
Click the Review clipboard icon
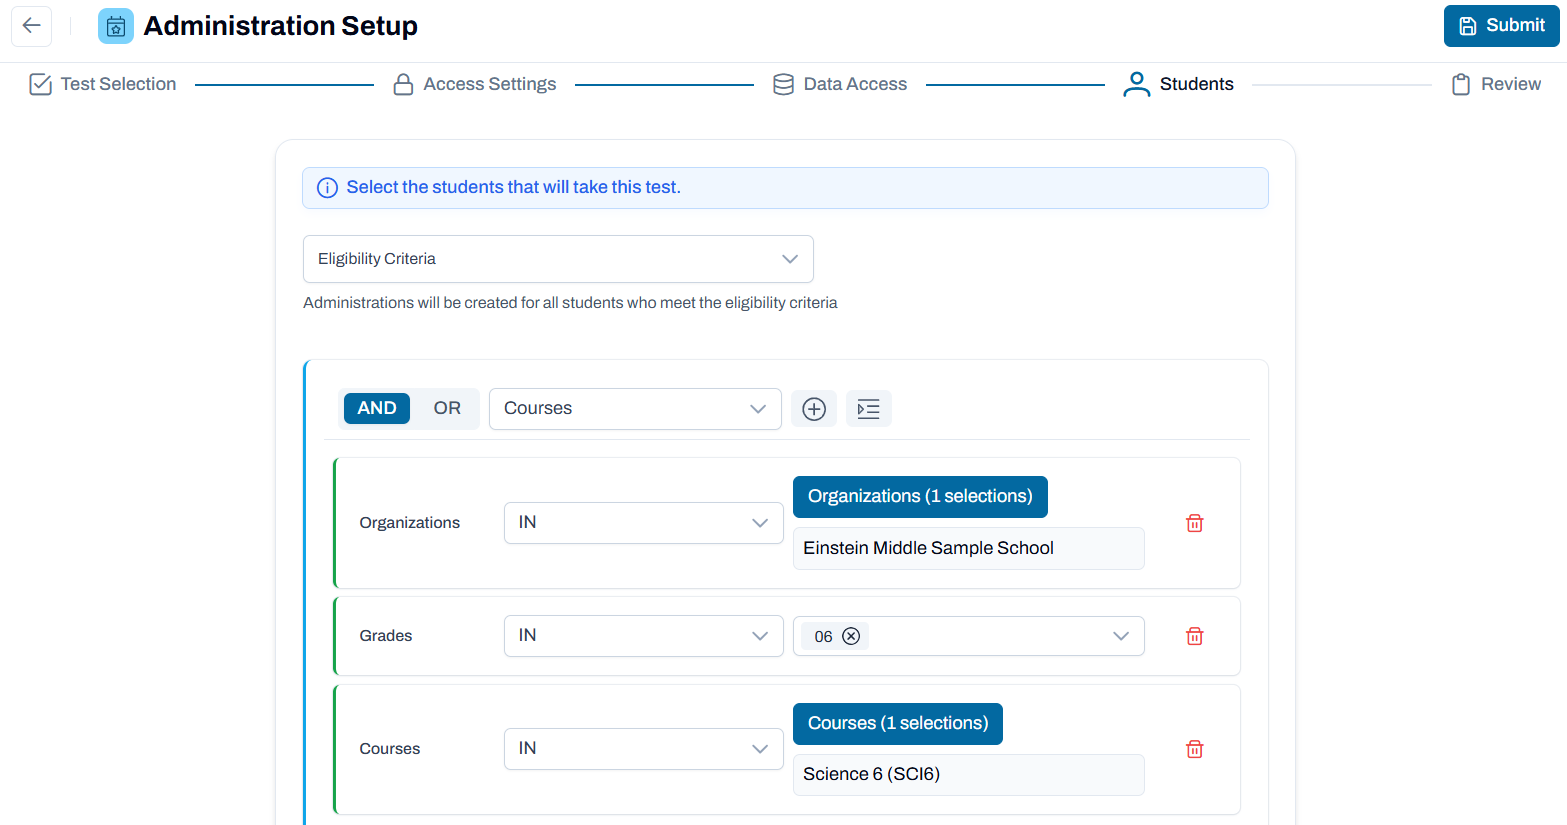point(1461,84)
